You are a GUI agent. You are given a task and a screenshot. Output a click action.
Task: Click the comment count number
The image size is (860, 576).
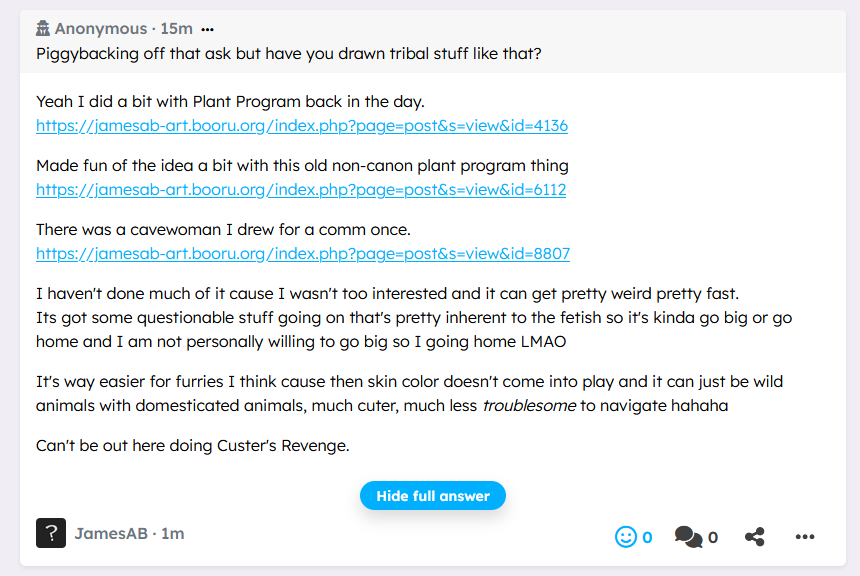pos(713,537)
